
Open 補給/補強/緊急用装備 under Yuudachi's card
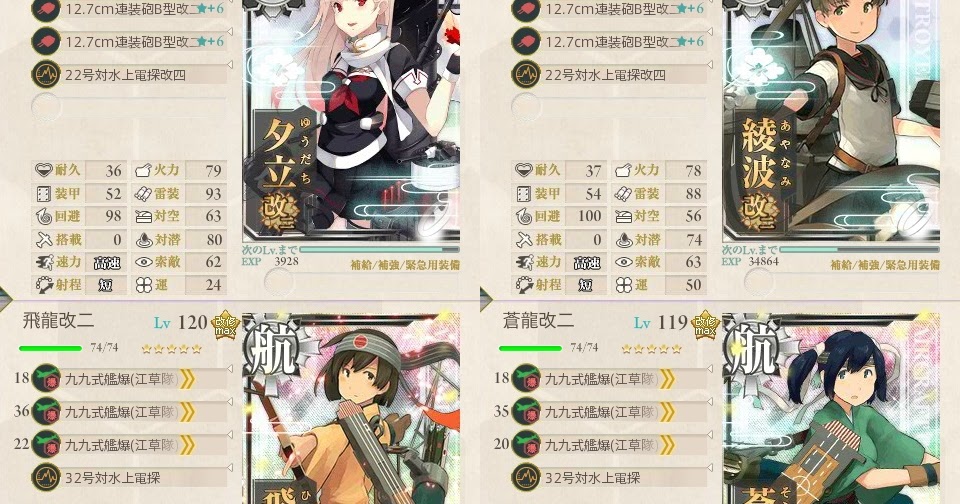pyautogui.click(x=405, y=265)
